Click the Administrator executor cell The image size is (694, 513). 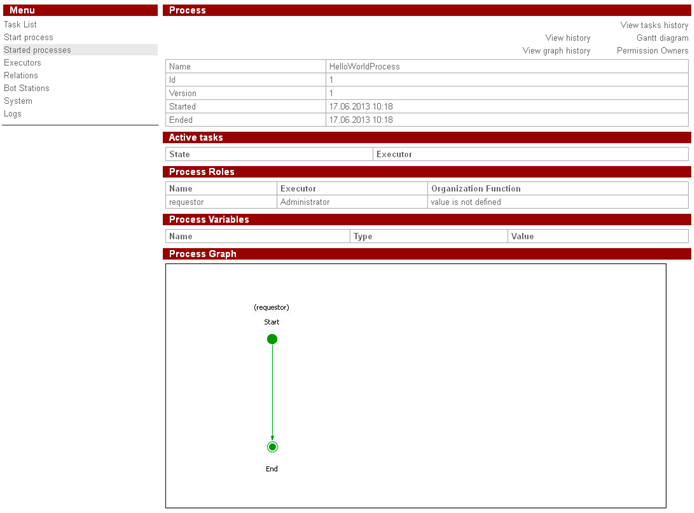[305, 202]
